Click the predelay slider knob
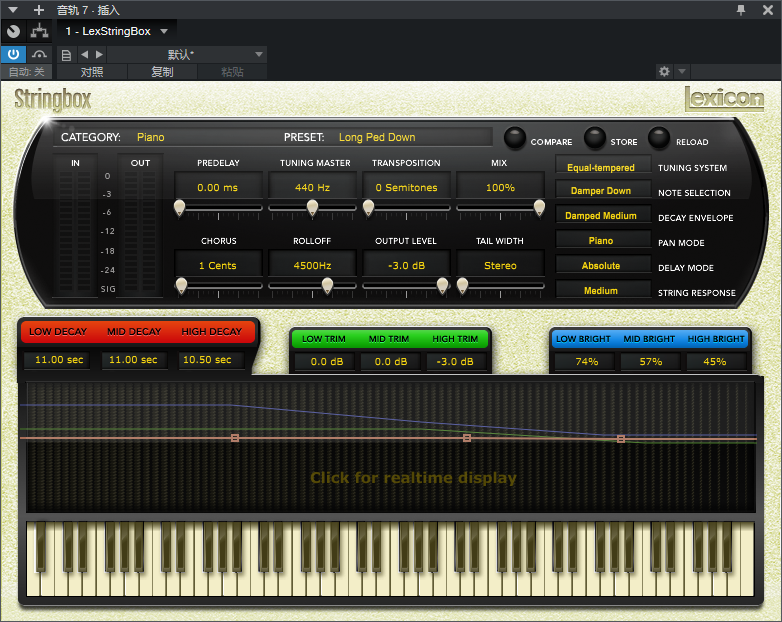Image resolution: width=782 pixels, height=622 pixels. (x=180, y=207)
